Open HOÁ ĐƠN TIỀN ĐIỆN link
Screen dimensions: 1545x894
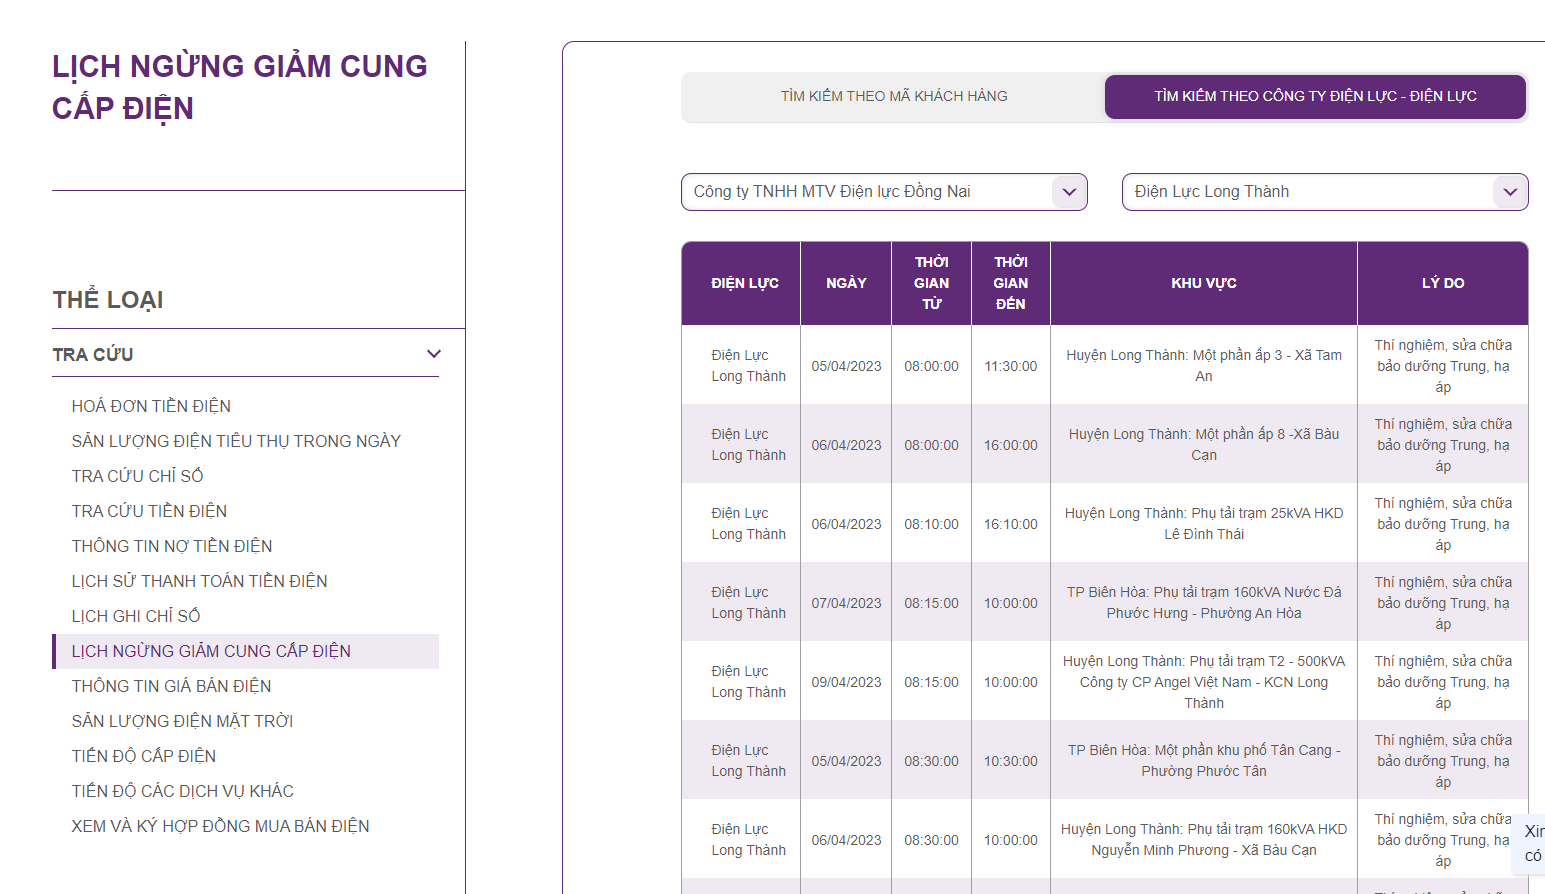point(151,406)
